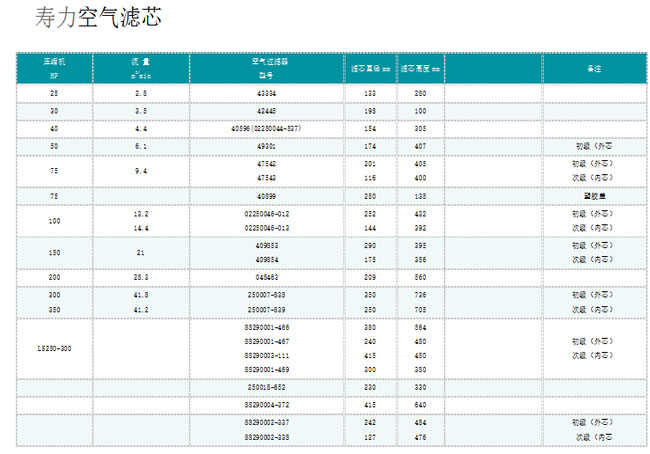Click HP value 100
Viewport: 650px width, 454px height.
tap(54, 221)
